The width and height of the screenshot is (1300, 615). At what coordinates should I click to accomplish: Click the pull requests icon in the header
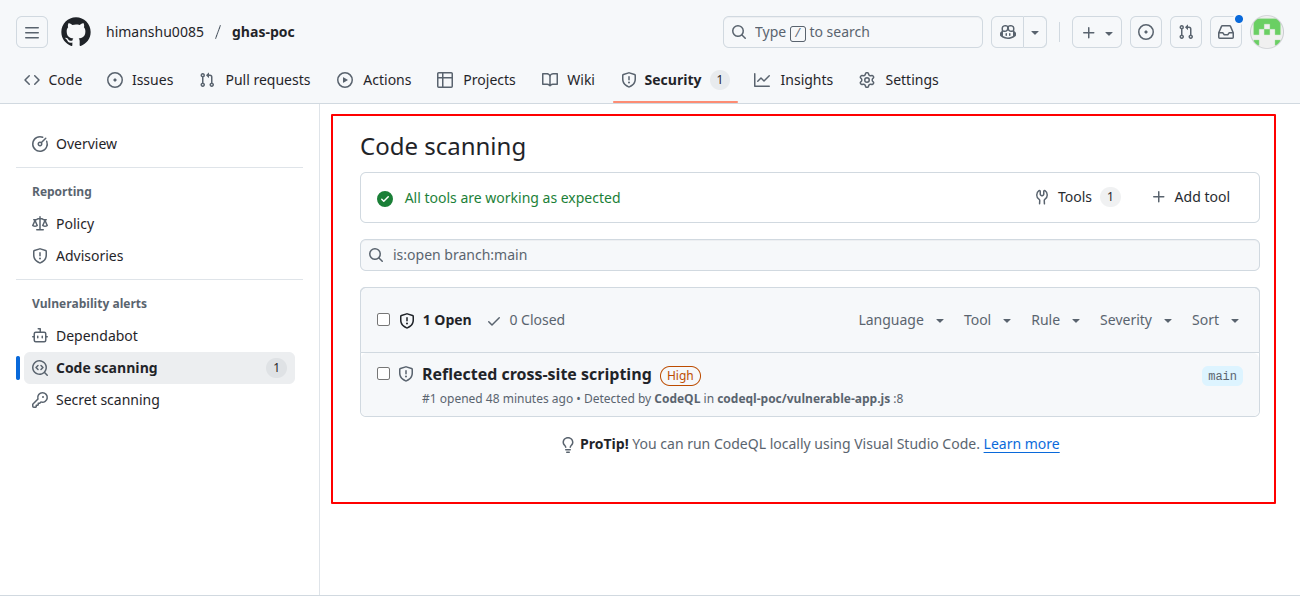point(1185,31)
